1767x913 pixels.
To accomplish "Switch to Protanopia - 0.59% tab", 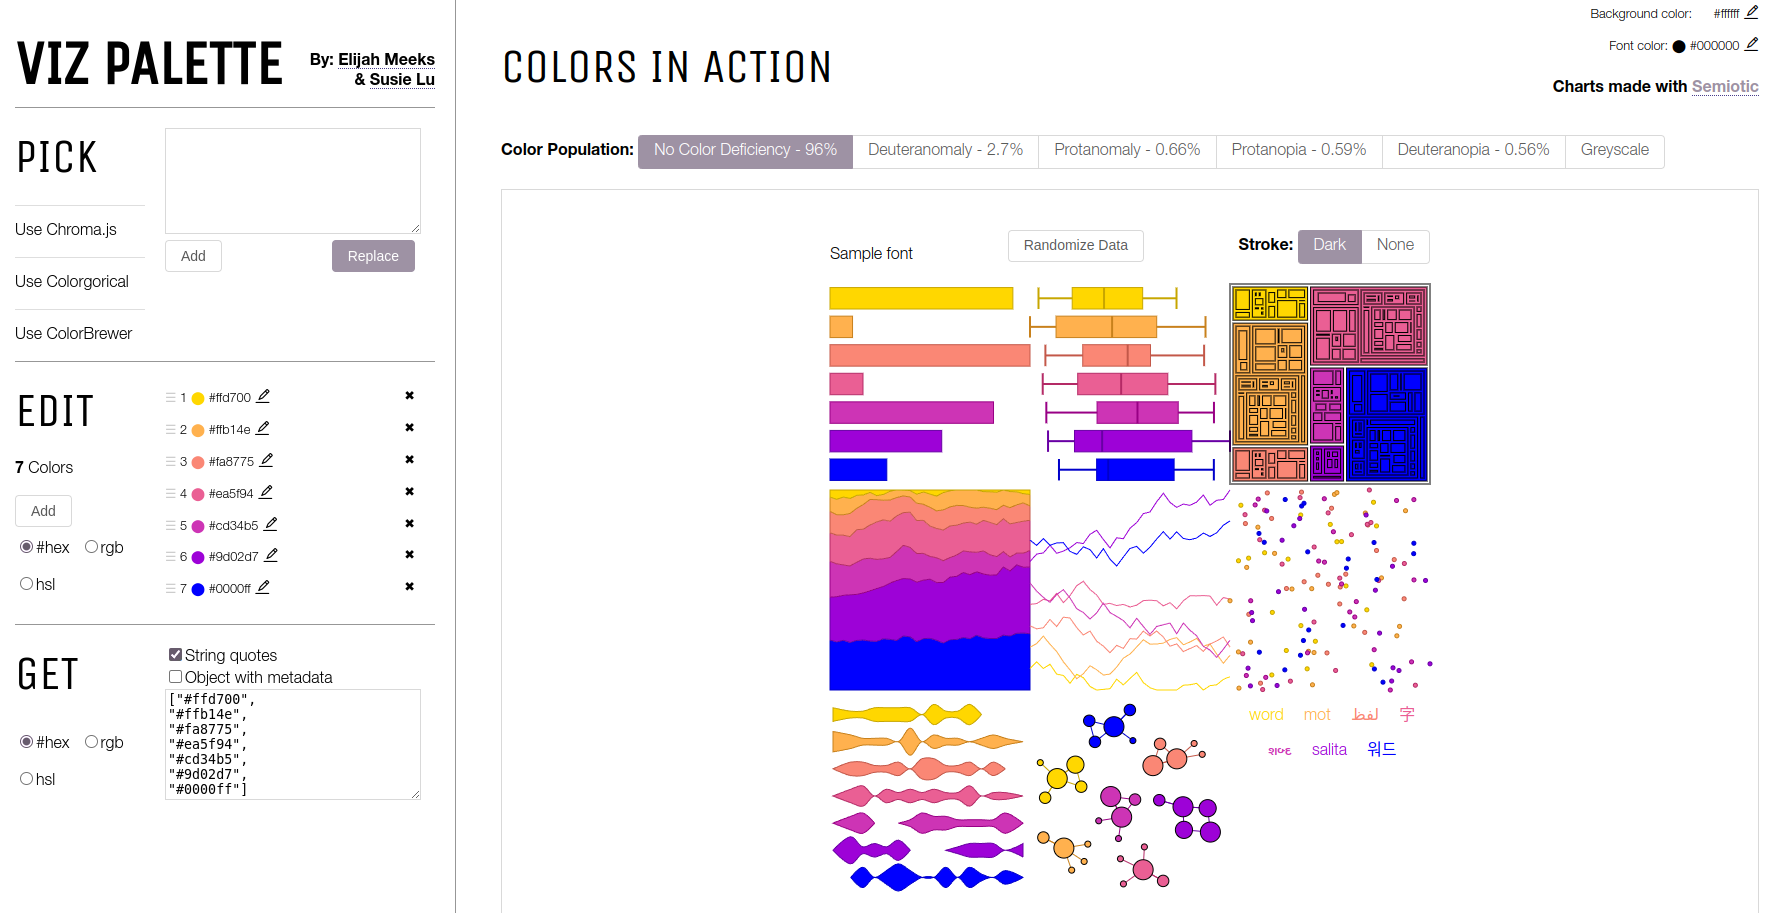I will coord(1299,151).
